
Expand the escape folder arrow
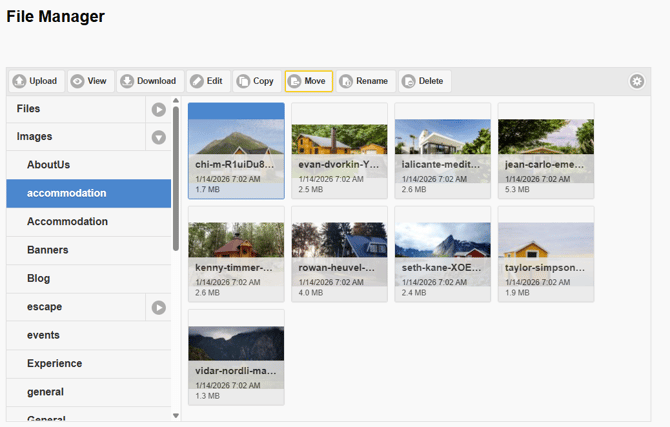159,307
